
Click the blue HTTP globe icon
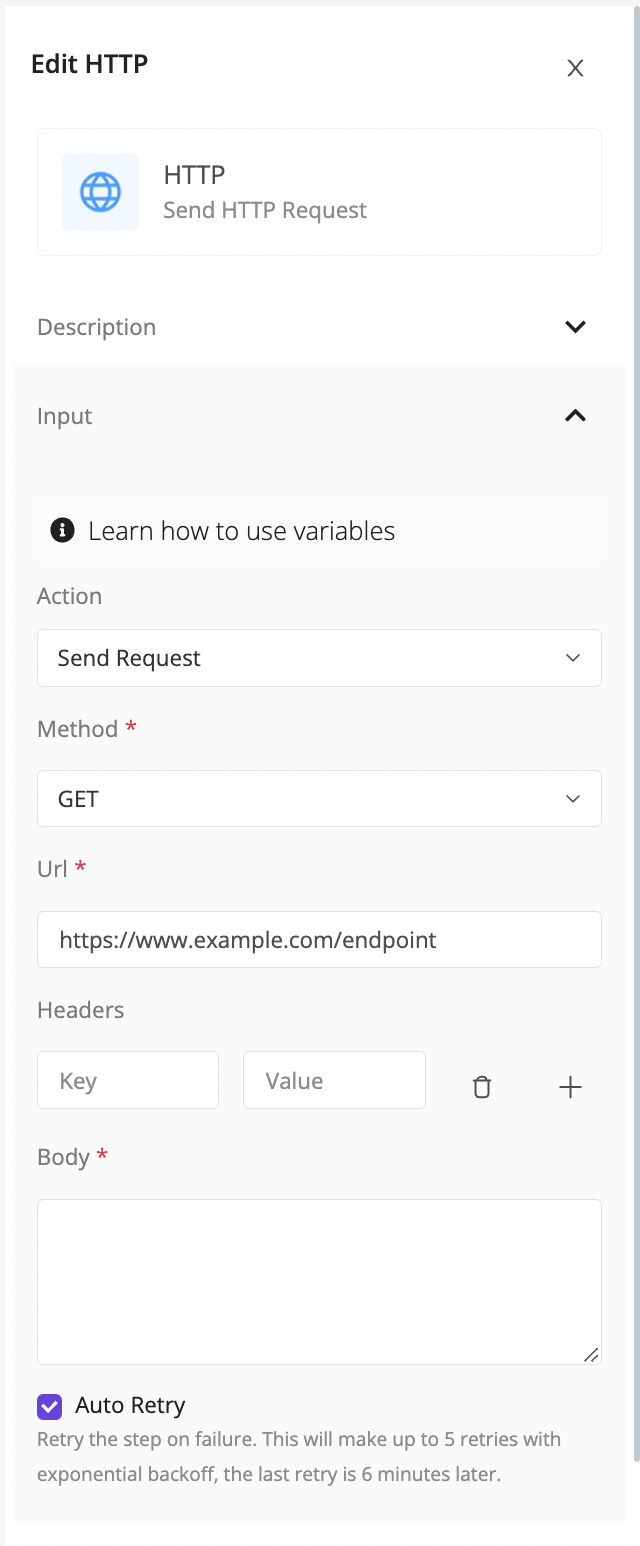pos(100,191)
